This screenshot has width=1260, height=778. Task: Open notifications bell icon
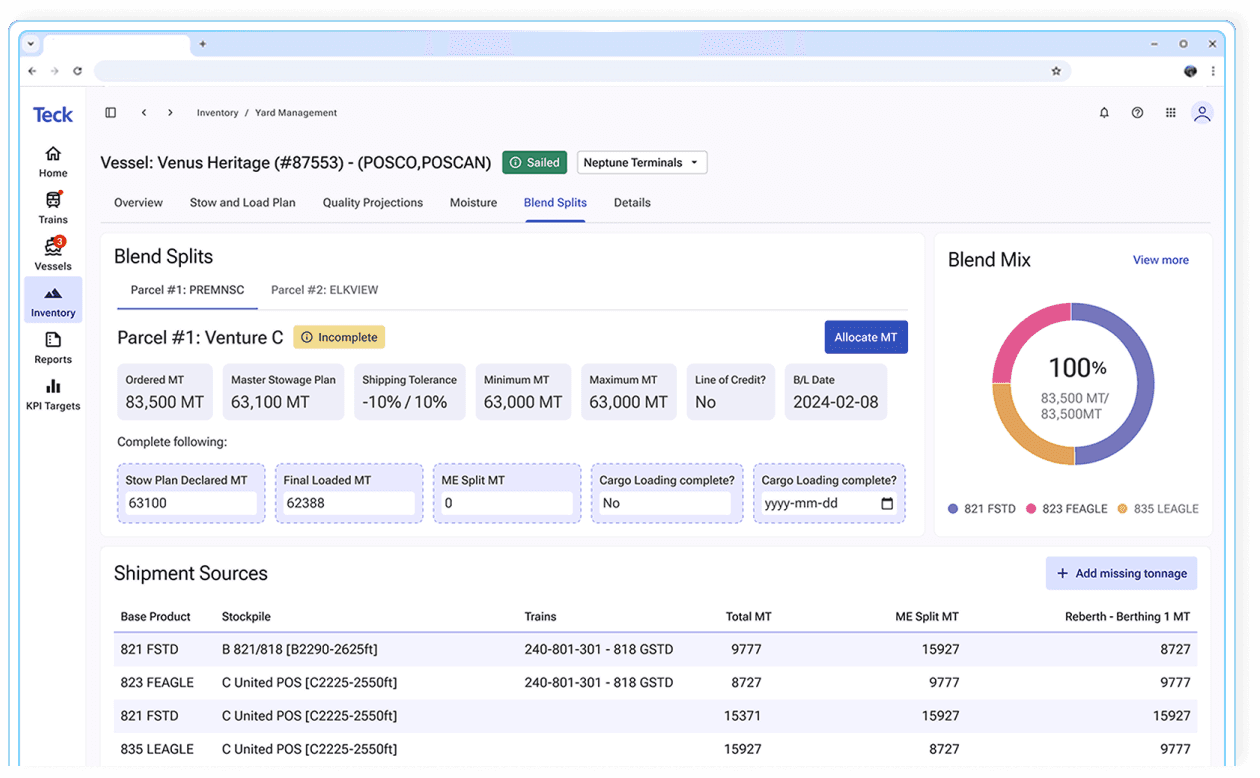point(1104,113)
